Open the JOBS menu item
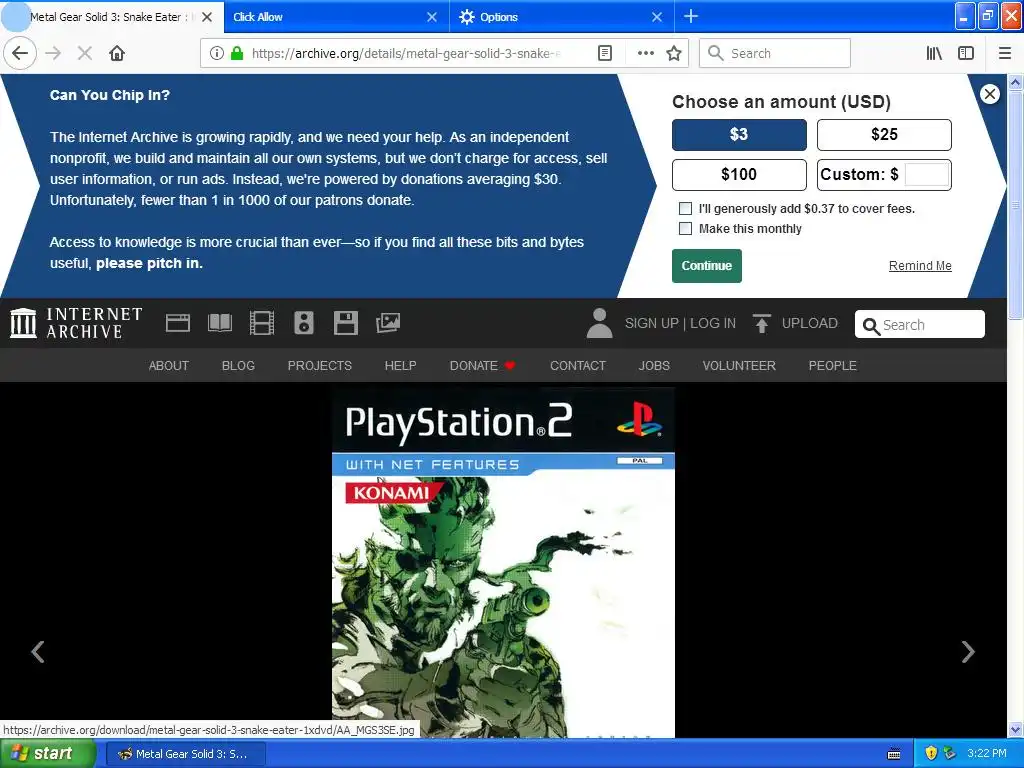The image size is (1024, 768). (x=654, y=366)
